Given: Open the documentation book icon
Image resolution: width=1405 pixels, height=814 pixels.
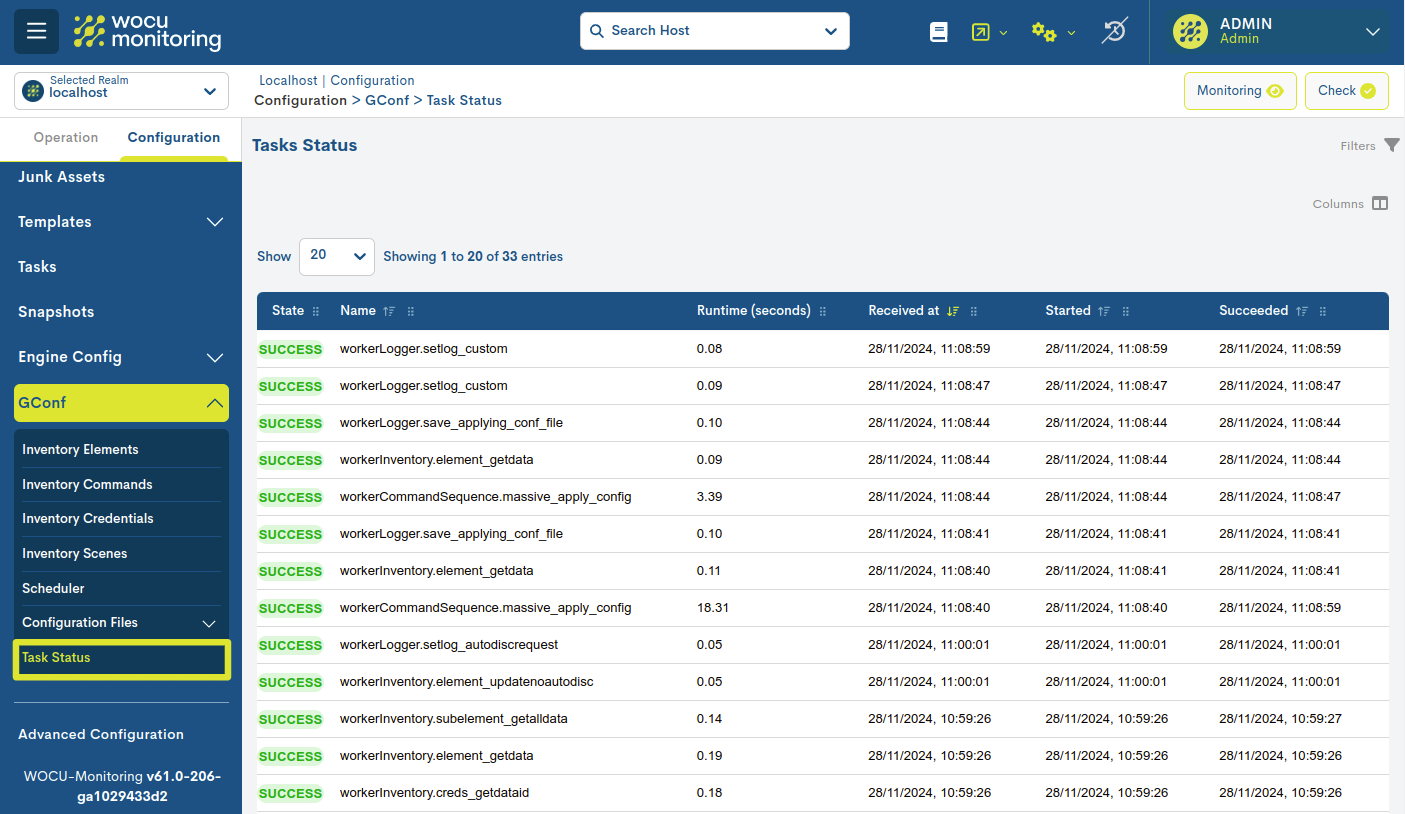Looking at the screenshot, I should [938, 32].
